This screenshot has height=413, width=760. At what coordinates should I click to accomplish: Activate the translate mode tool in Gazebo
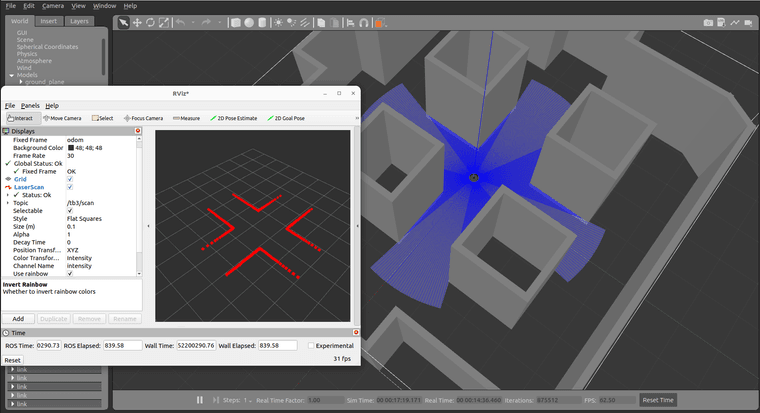pyautogui.click(x=137, y=23)
